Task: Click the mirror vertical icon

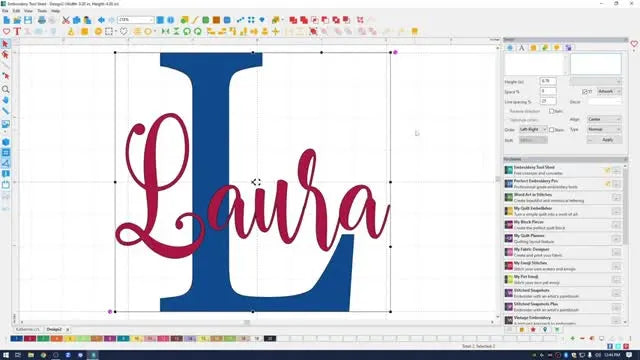Action: click(176, 31)
